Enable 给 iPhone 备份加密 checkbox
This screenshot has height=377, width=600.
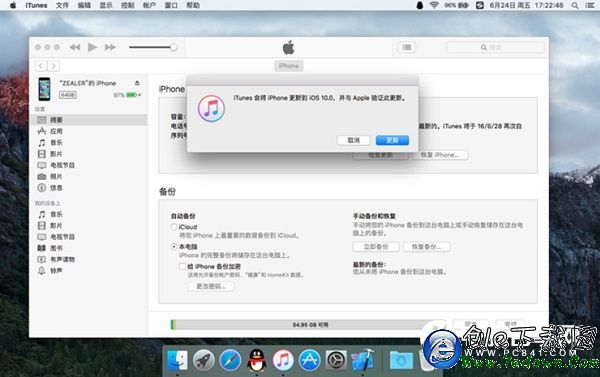coord(183,266)
